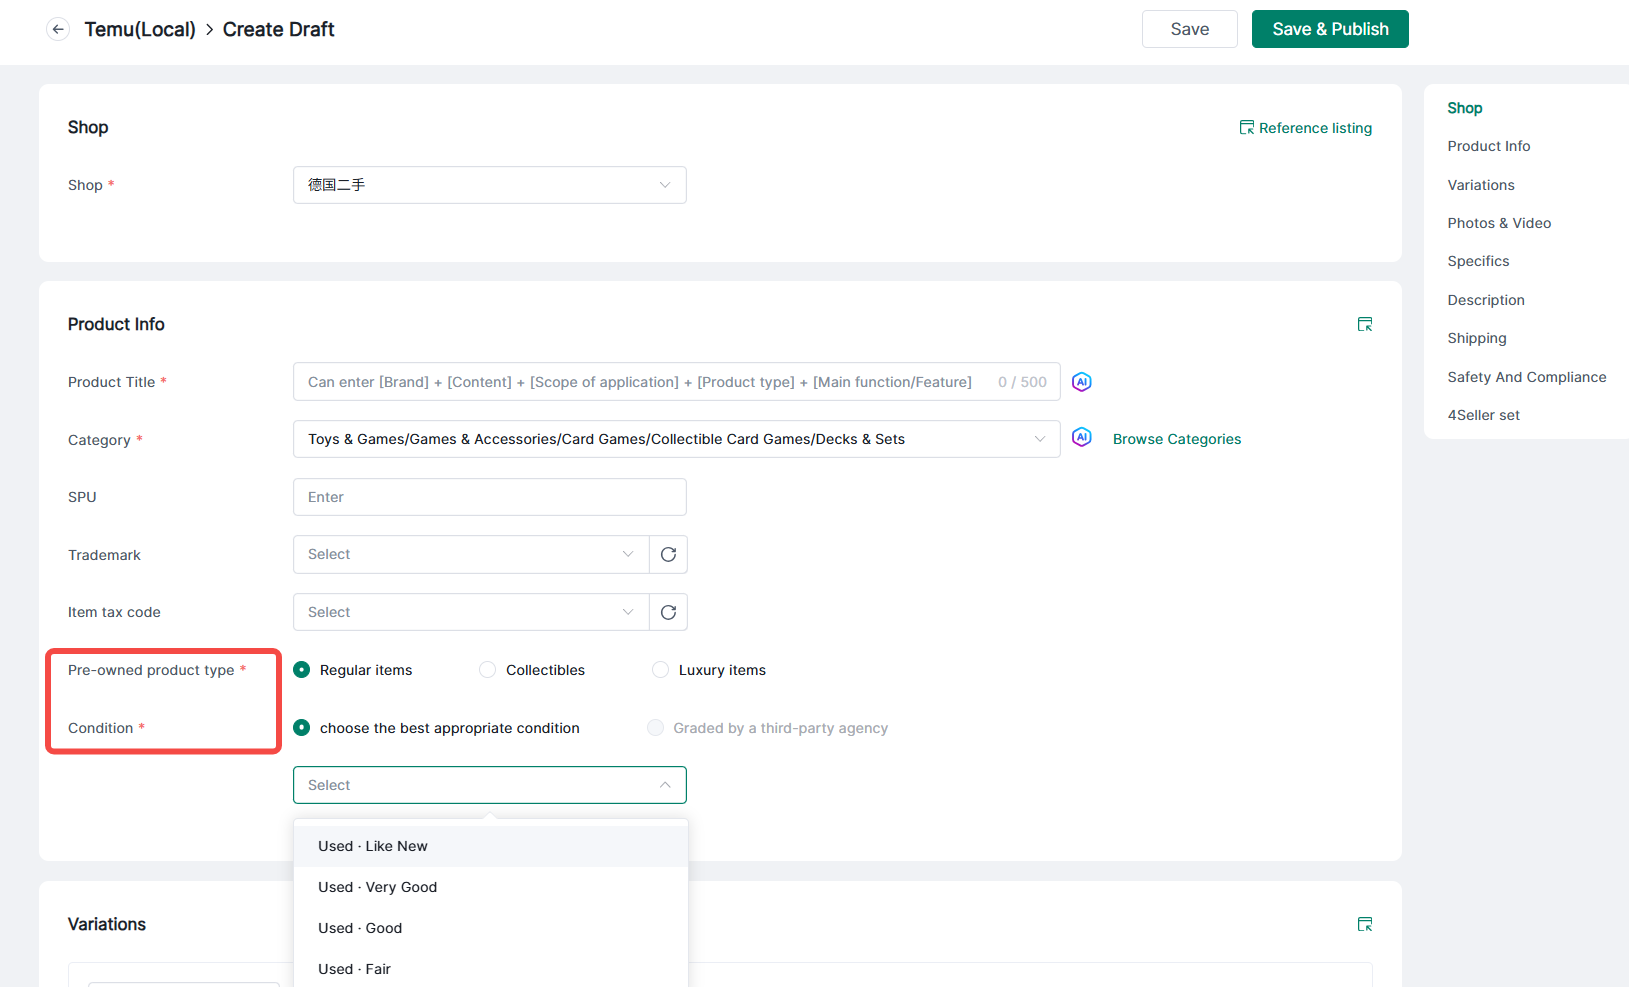Select the Collectibles radio button
This screenshot has height=987, width=1629.
[x=488, y=670]
